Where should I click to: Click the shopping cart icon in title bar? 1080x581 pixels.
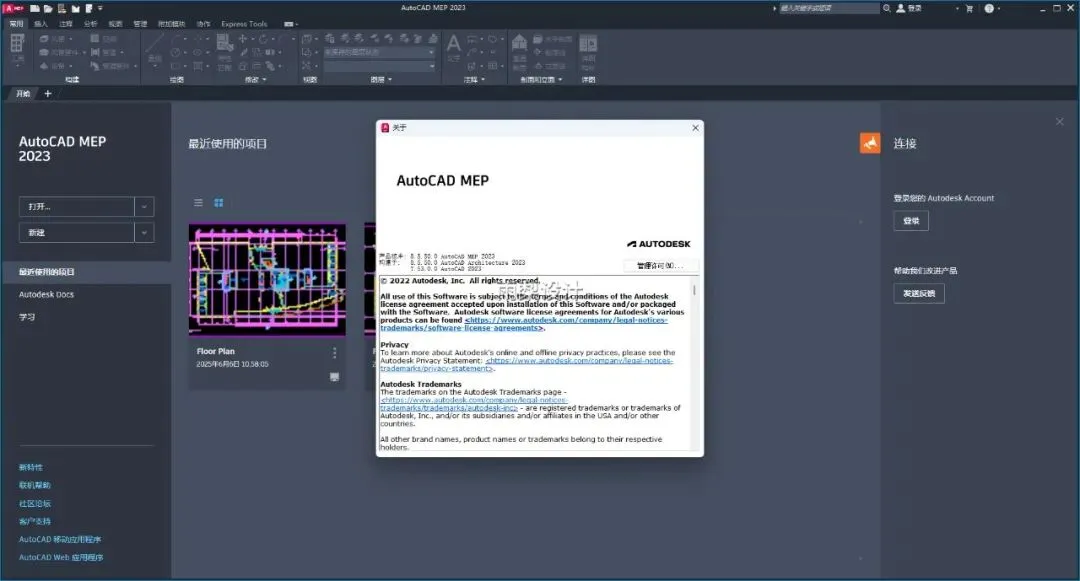(x=969, y=8)
